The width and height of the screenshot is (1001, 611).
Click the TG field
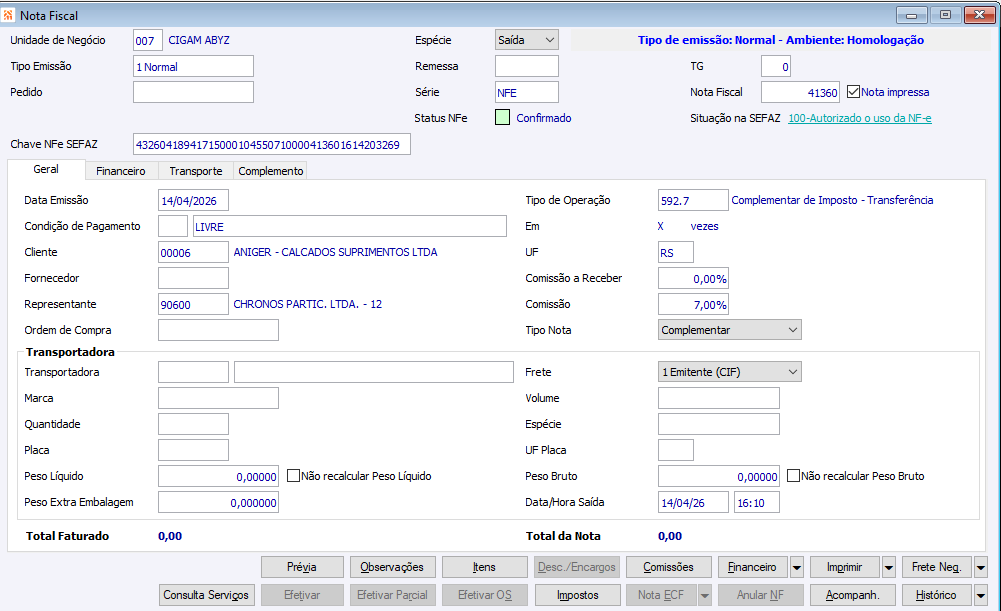pos(776,66)
